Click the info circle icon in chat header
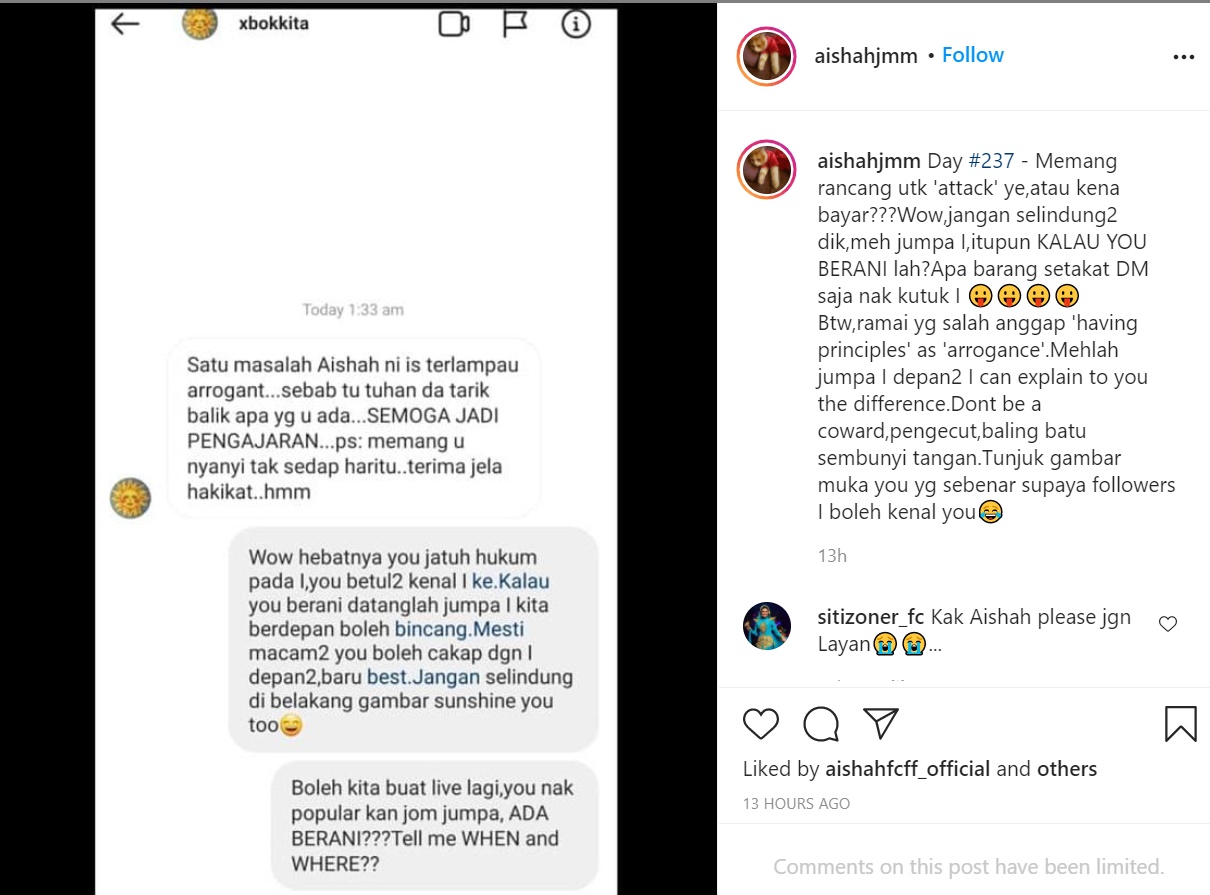This screenshot has width=1210, height=895. click(x=576, y=24)
